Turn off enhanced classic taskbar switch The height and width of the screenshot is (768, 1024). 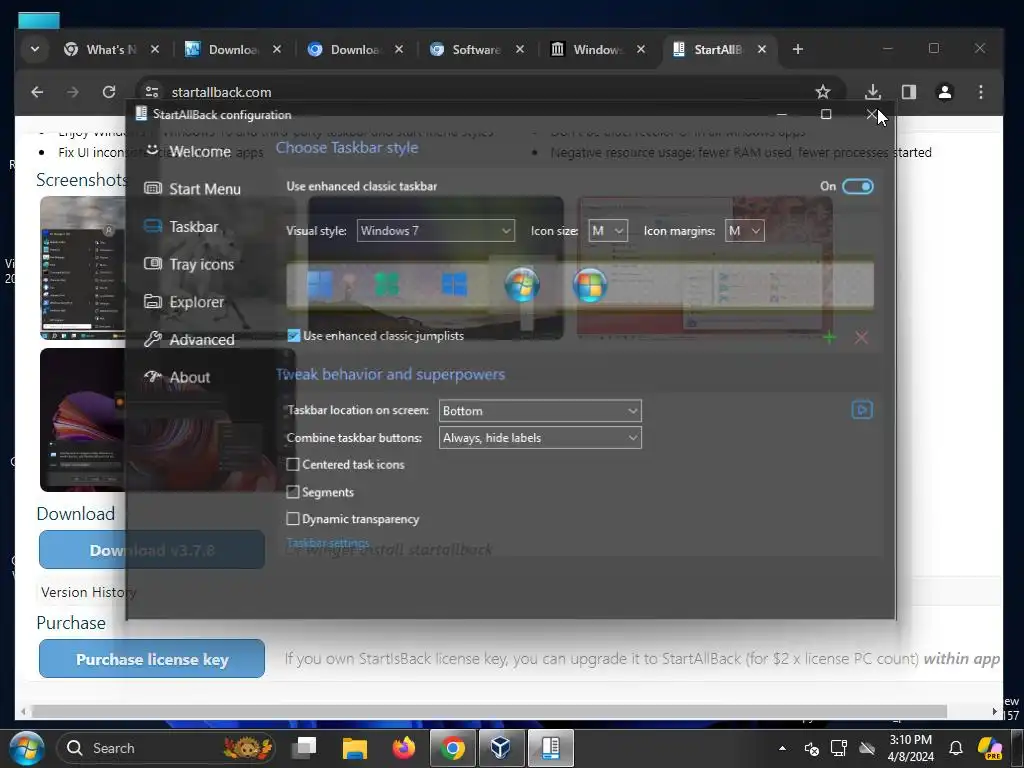(x=857, y=186)
